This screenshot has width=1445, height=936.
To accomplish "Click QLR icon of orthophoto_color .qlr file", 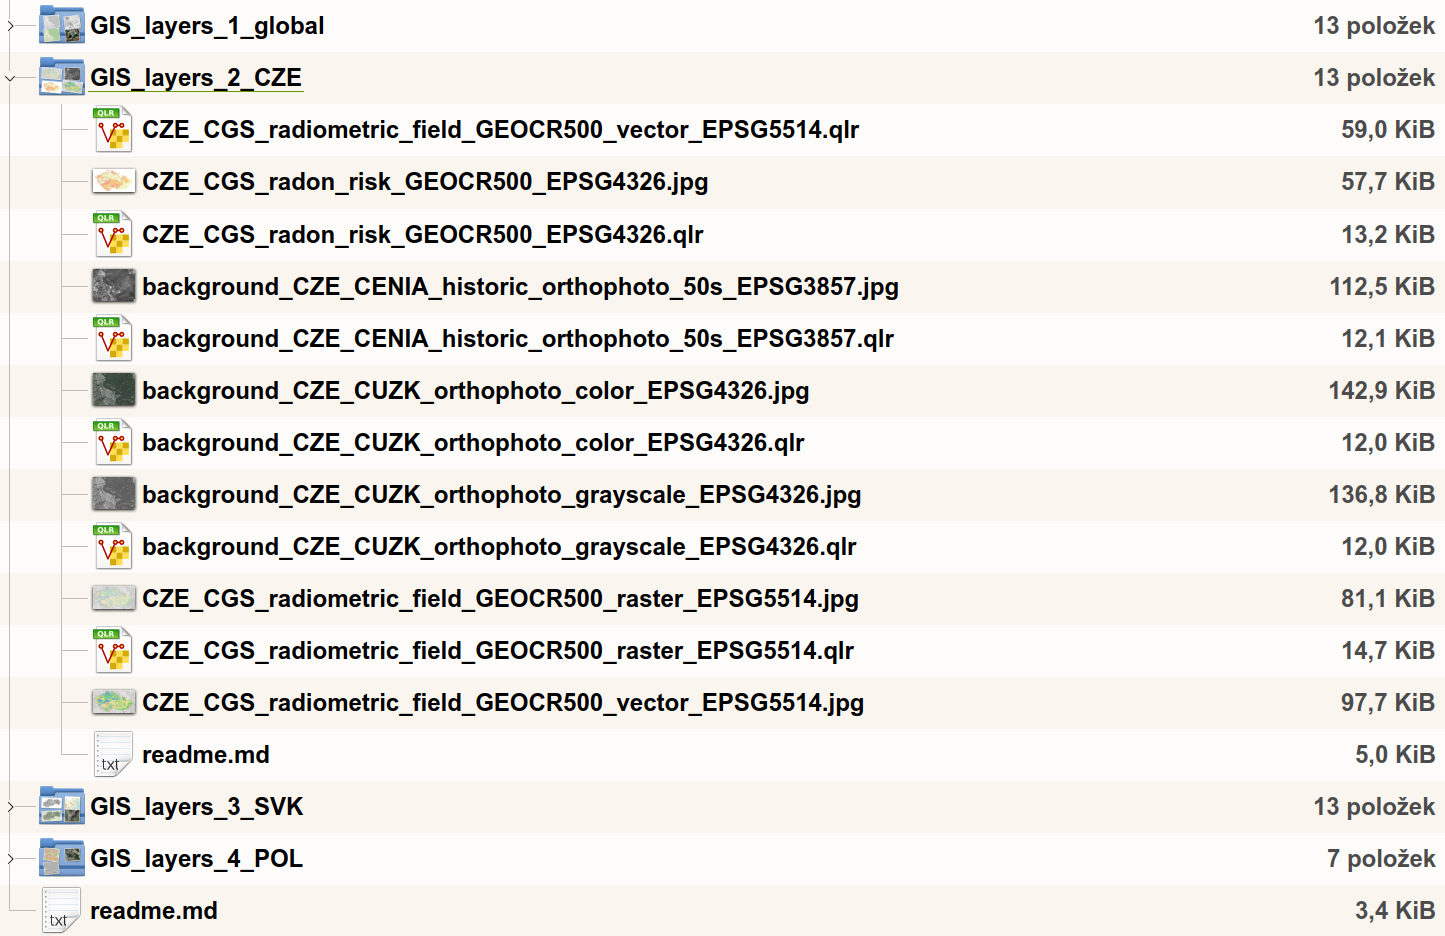I will point(113,443).
